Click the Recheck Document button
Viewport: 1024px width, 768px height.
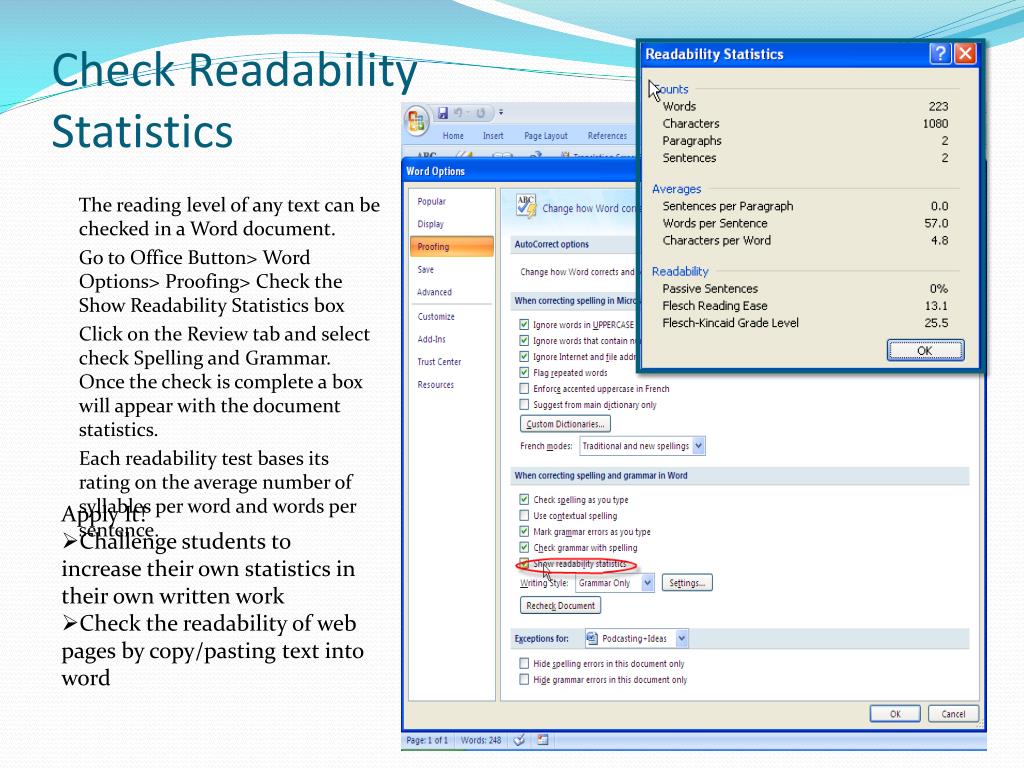[560, 605]
